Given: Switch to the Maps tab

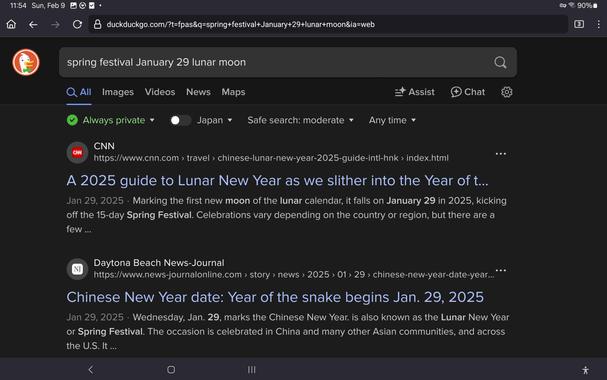Looking at the screenshot, I should (x=233, y=92).
